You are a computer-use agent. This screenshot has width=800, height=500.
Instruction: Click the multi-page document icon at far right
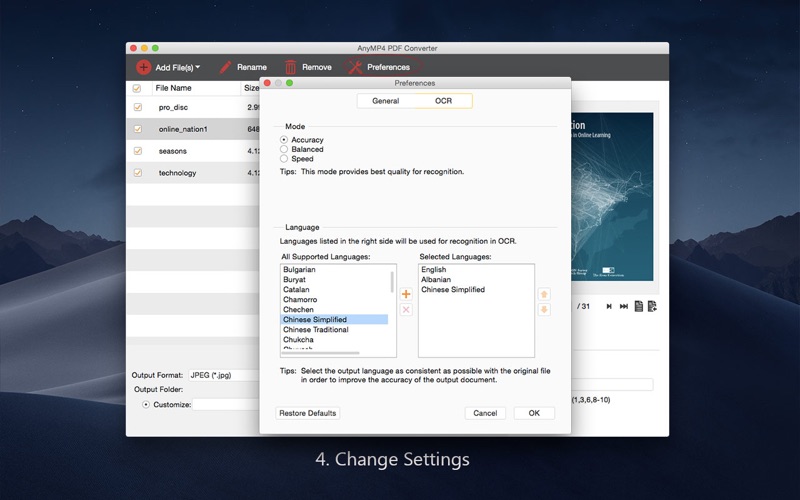(652, 306)
